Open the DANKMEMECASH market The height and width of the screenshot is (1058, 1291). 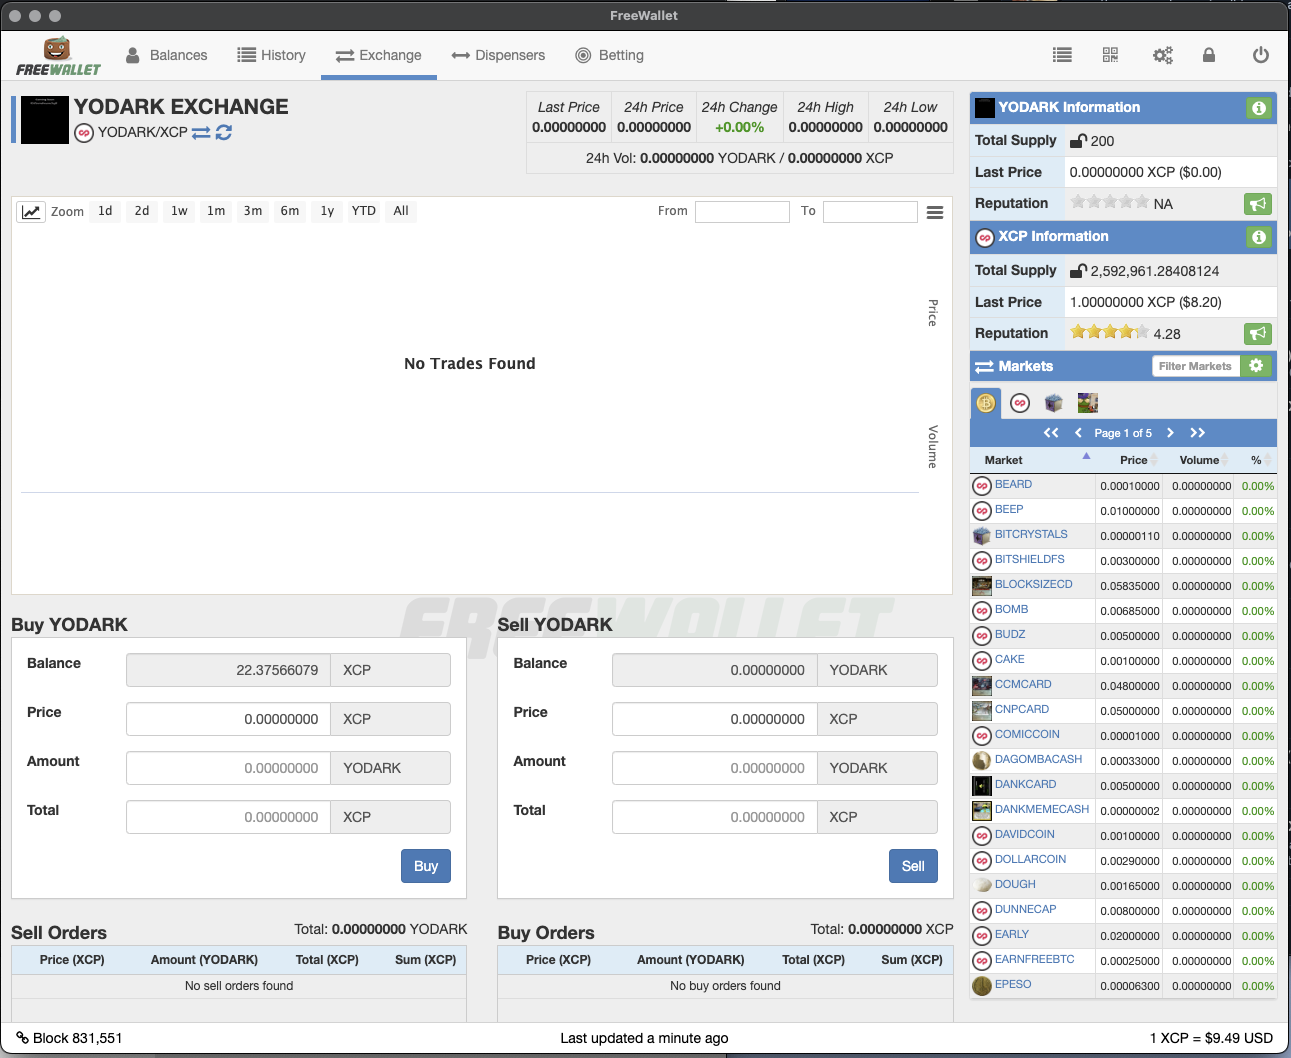[1042, 809]
